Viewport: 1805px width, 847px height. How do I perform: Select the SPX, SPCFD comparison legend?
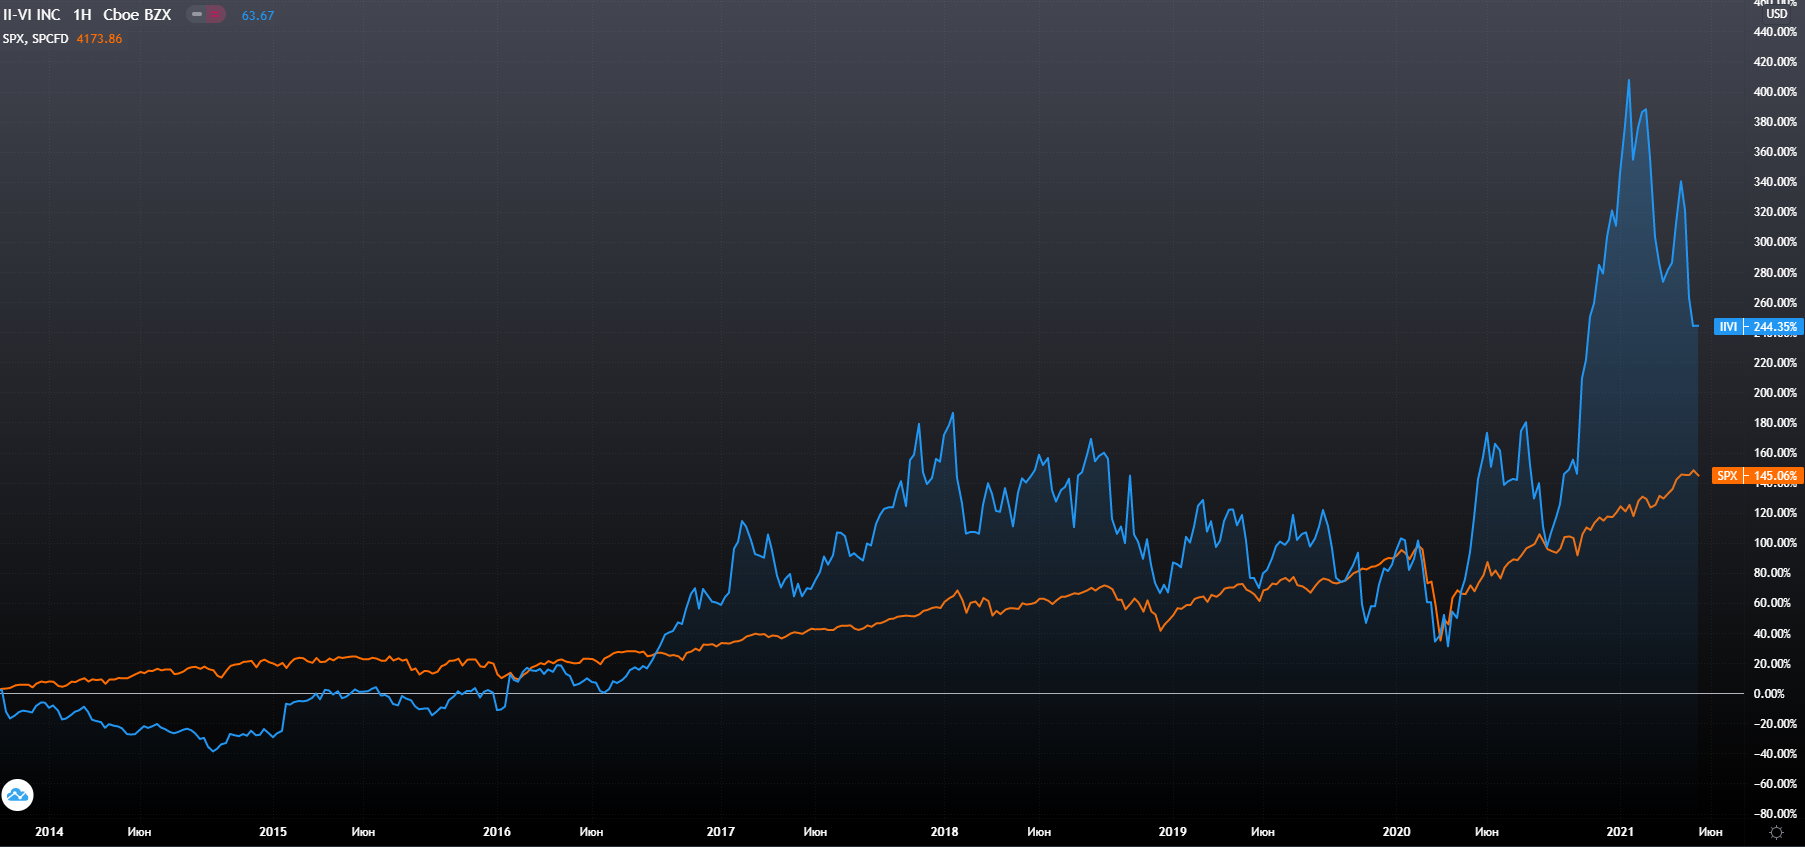coord(36,39)
